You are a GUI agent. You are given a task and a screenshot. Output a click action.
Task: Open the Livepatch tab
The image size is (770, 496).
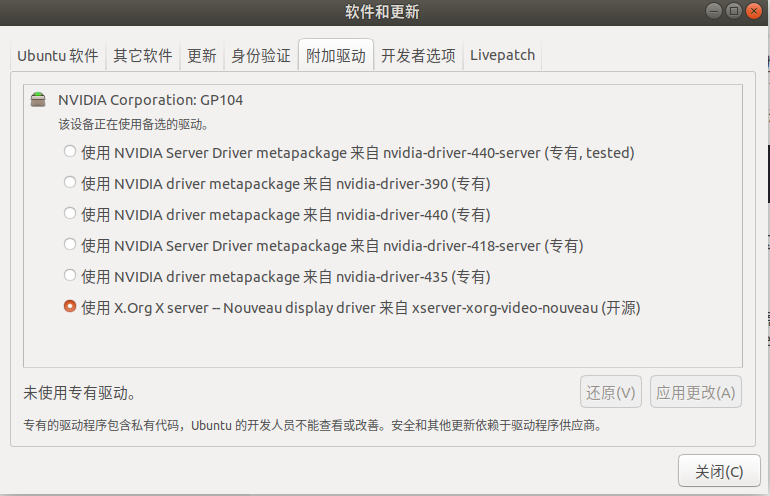502,55
